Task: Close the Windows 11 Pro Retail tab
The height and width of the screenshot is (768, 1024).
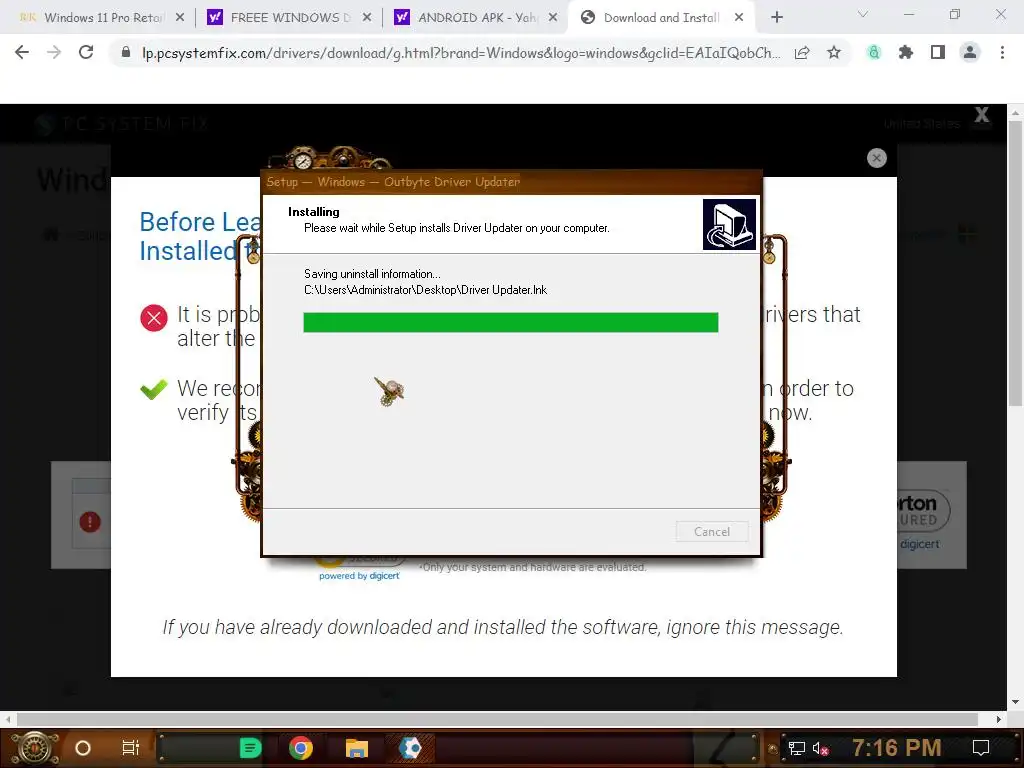Action: tap(180, 18)
